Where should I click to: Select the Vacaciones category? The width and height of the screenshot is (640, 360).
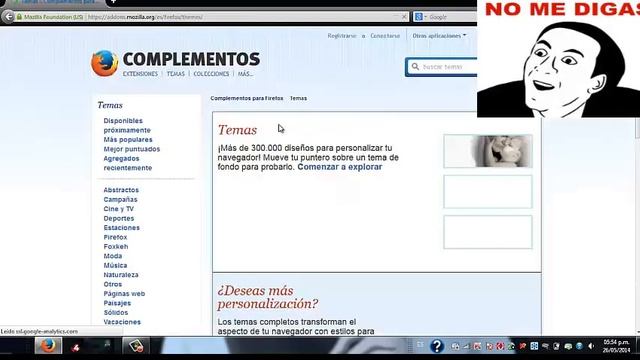[x=122, y=322]
